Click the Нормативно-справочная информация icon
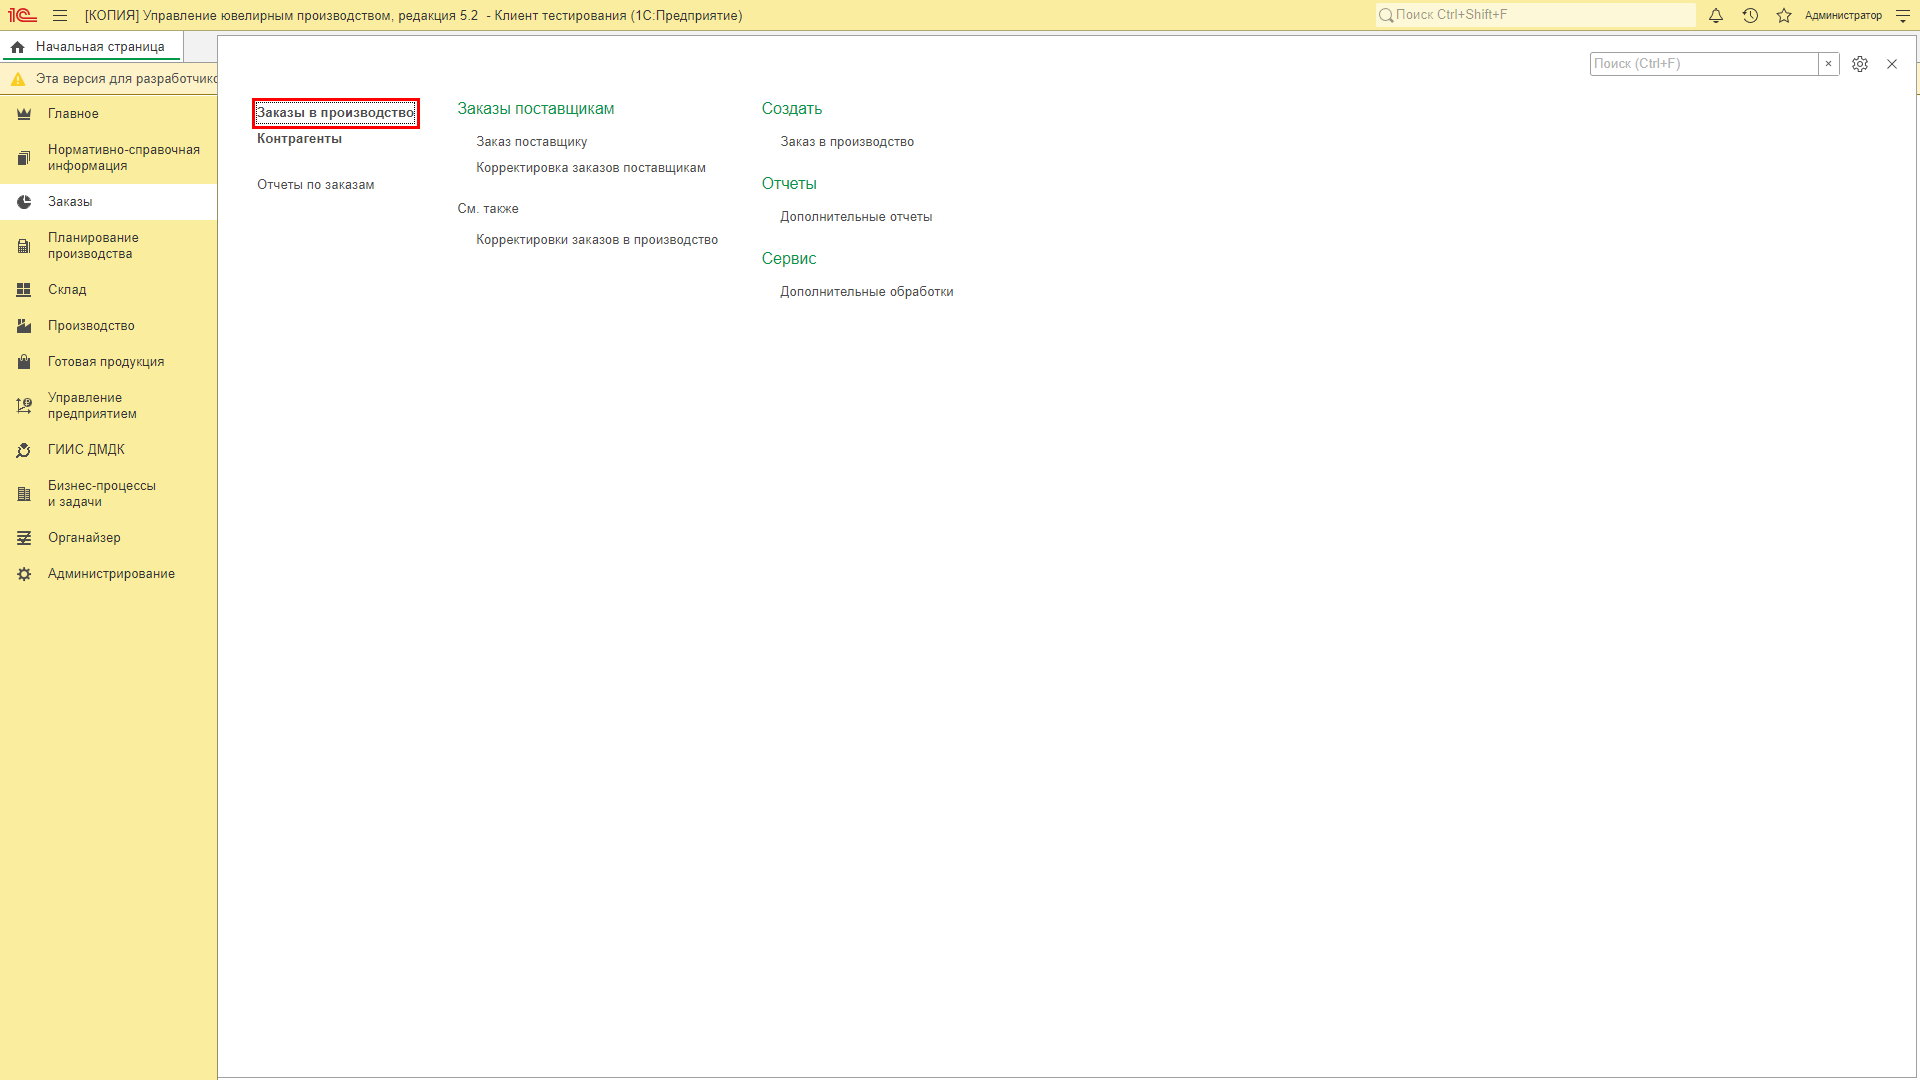 (x=24, y=158)
